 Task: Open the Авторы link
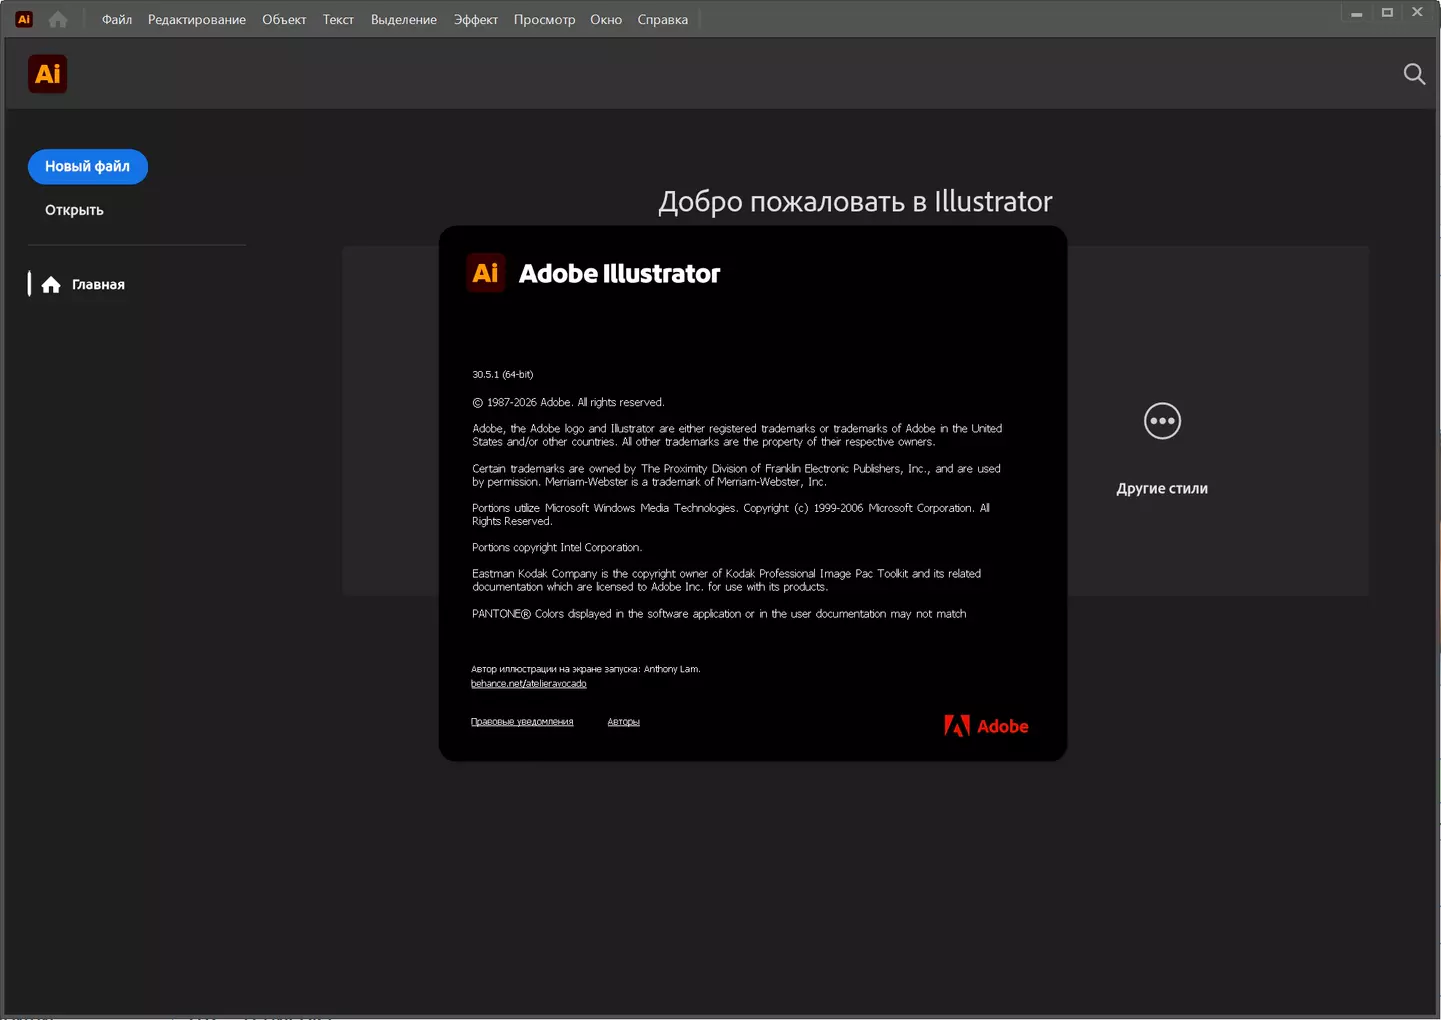click(624, 722)
